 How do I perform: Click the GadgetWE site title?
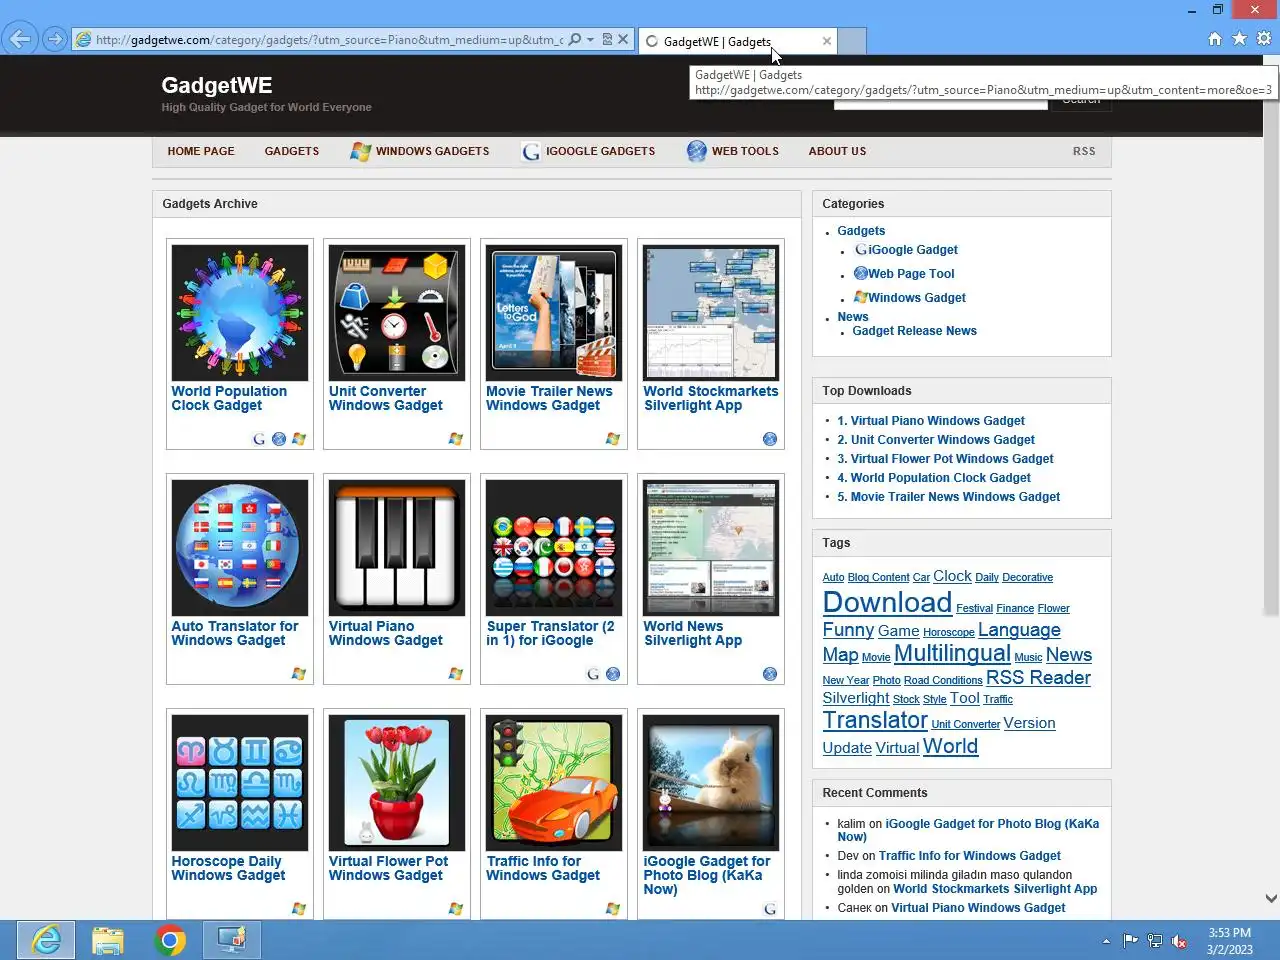click(x=217, y=86)
